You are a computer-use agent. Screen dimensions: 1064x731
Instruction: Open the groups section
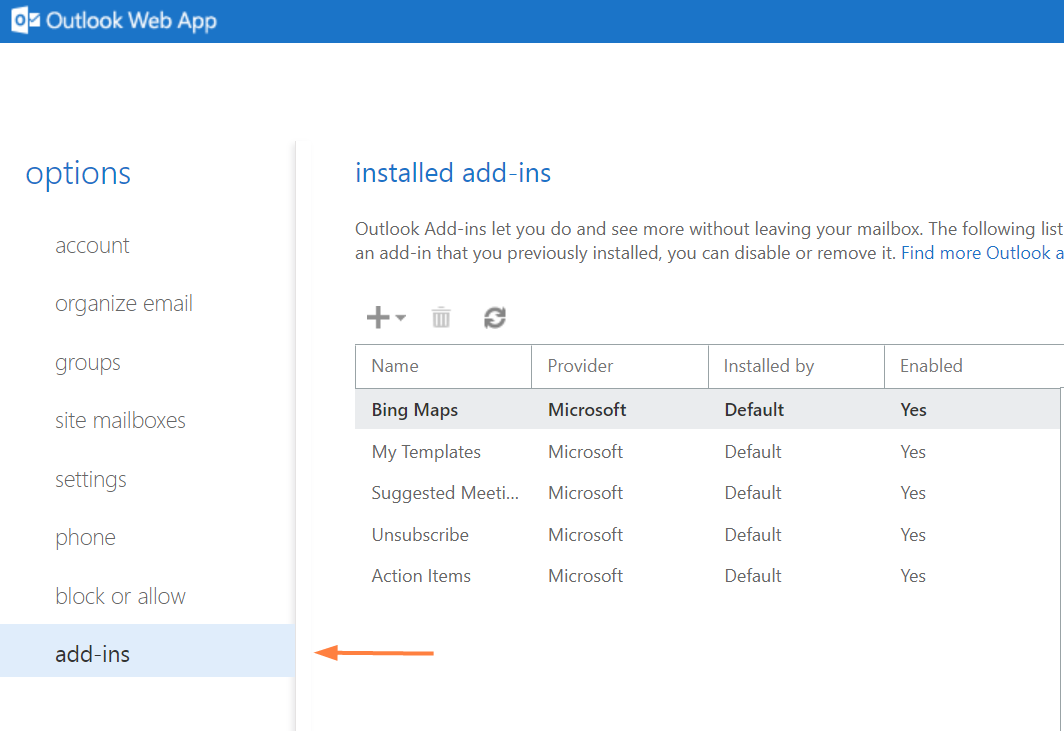(88, 363)
